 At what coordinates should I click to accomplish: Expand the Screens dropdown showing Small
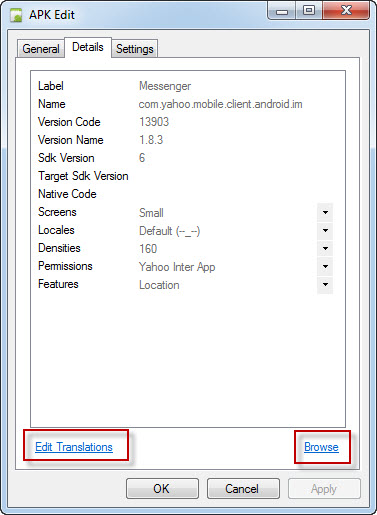325,212
